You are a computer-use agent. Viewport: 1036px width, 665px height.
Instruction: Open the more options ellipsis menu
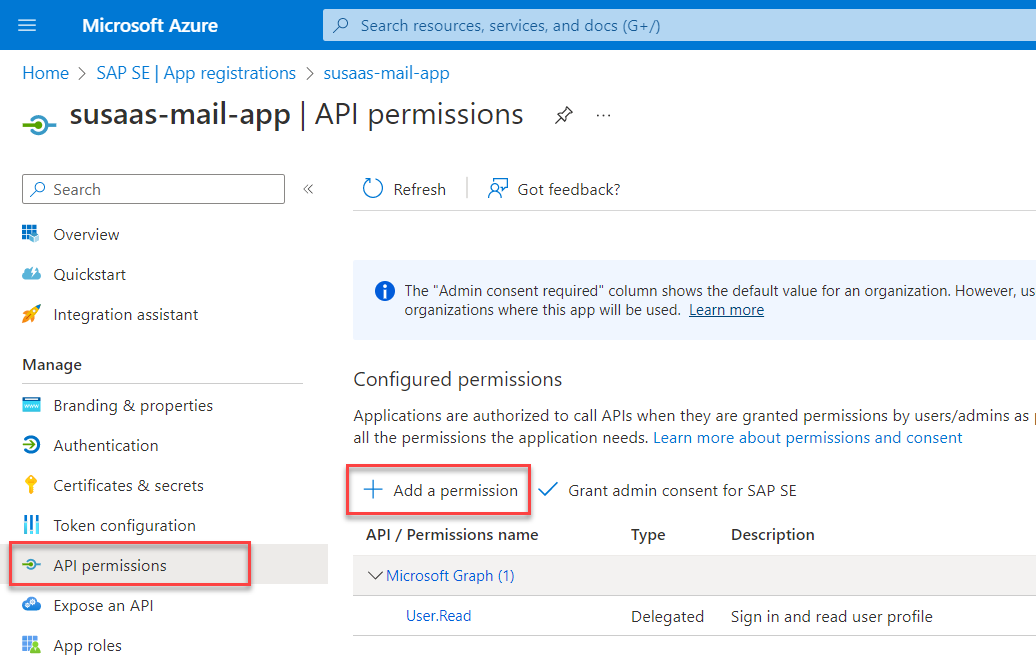[603, 115]
